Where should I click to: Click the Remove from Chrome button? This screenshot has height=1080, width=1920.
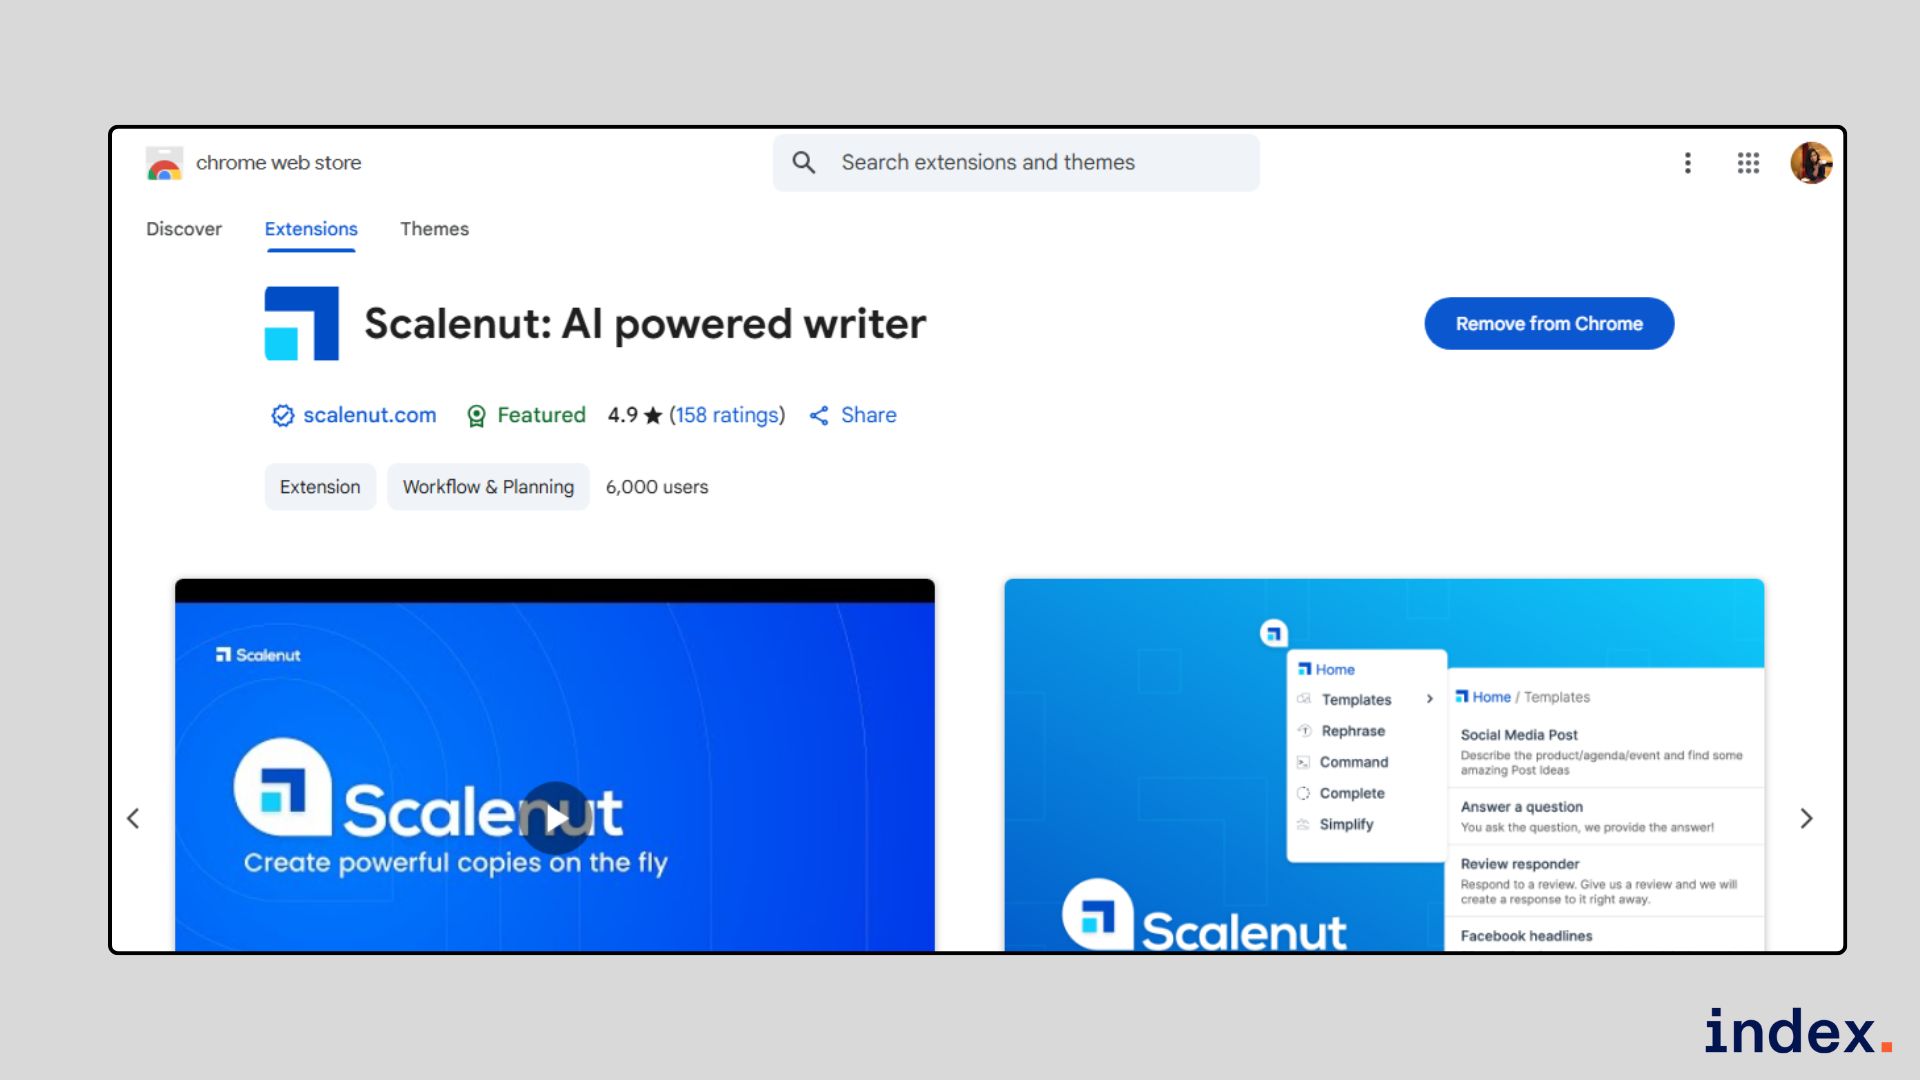click(1548, 323)
